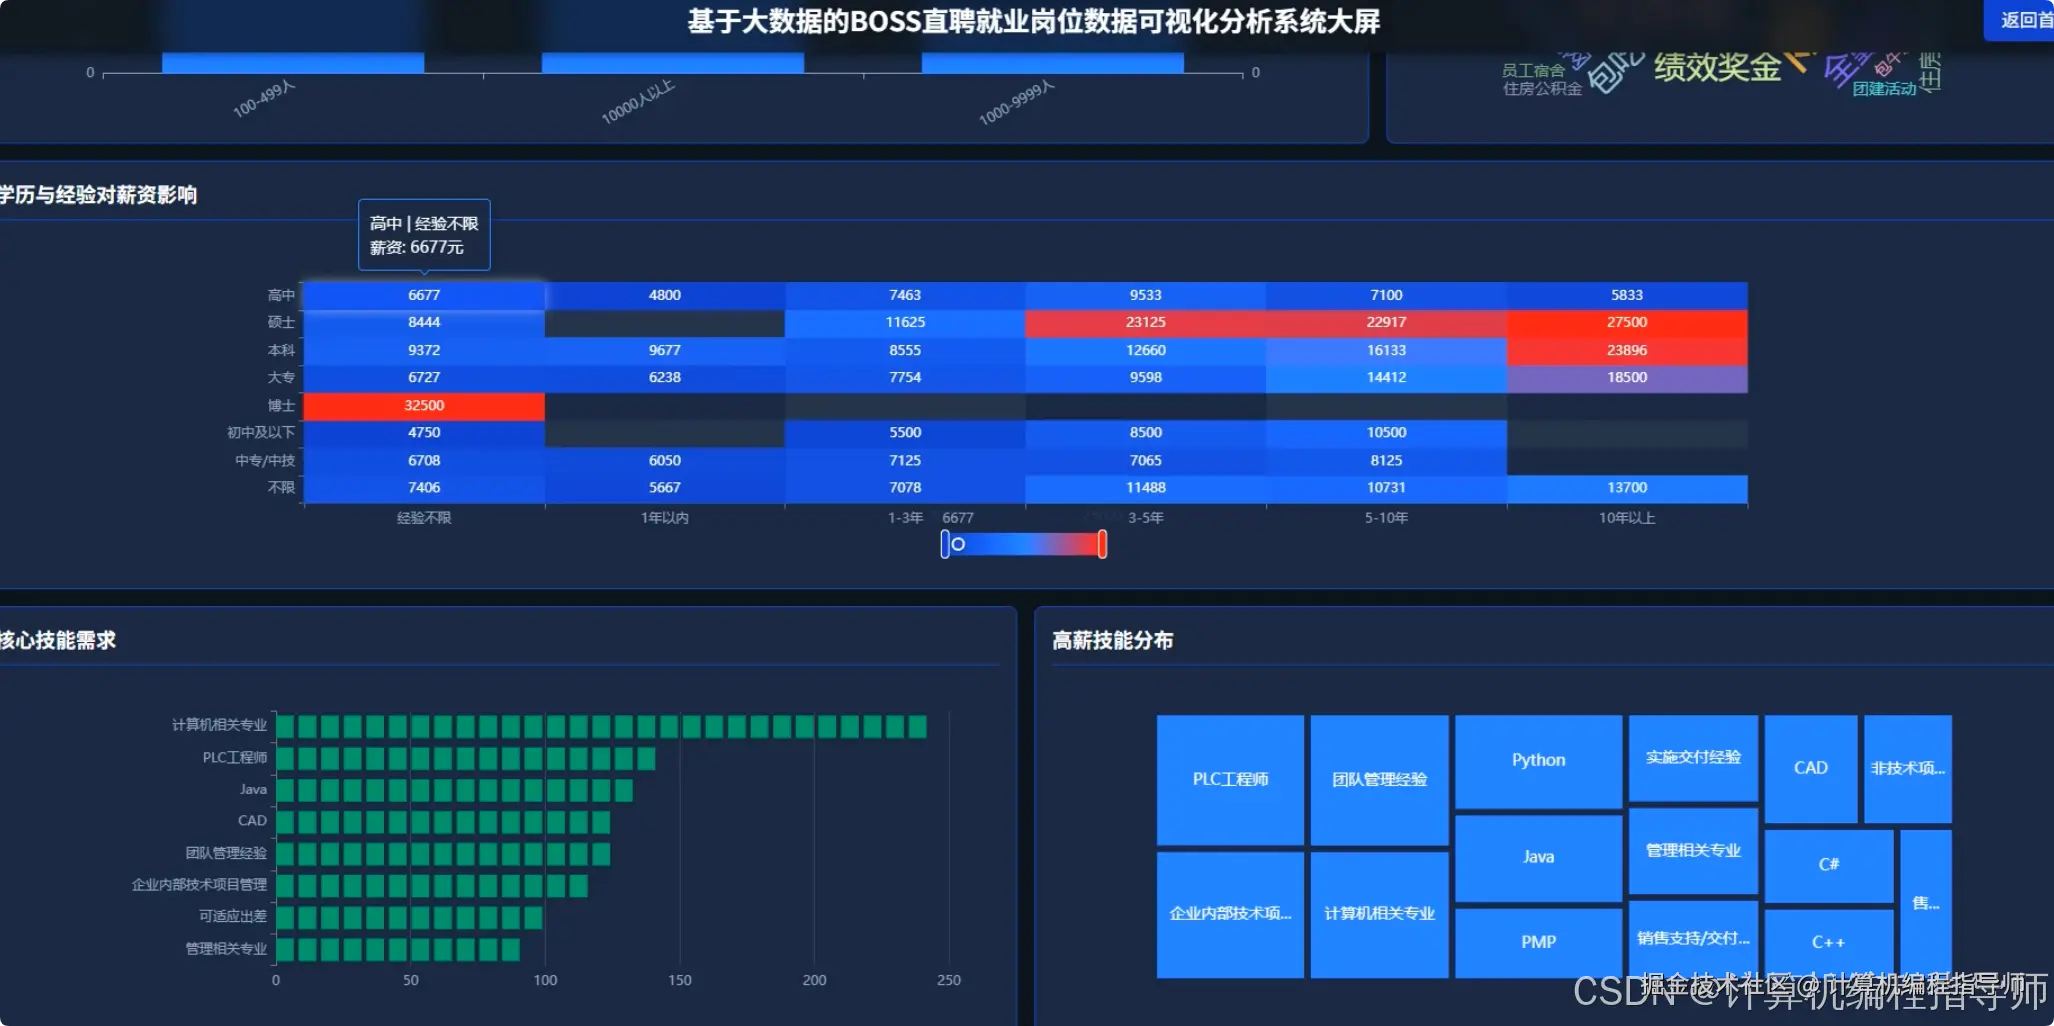Select the purple 18500 cell in the 大专 row
The height and width of the screenshot is (1026, 2054).
[x=1627, y=377]
